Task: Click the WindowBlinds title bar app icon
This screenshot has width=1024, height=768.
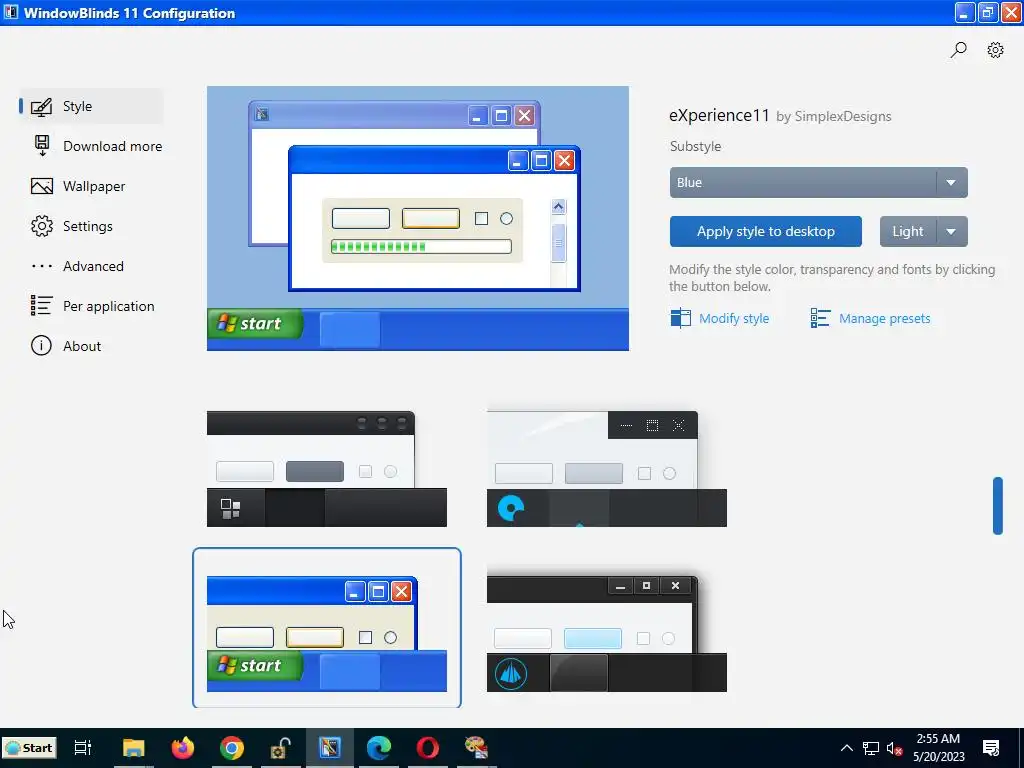Action: pos(11,12)
